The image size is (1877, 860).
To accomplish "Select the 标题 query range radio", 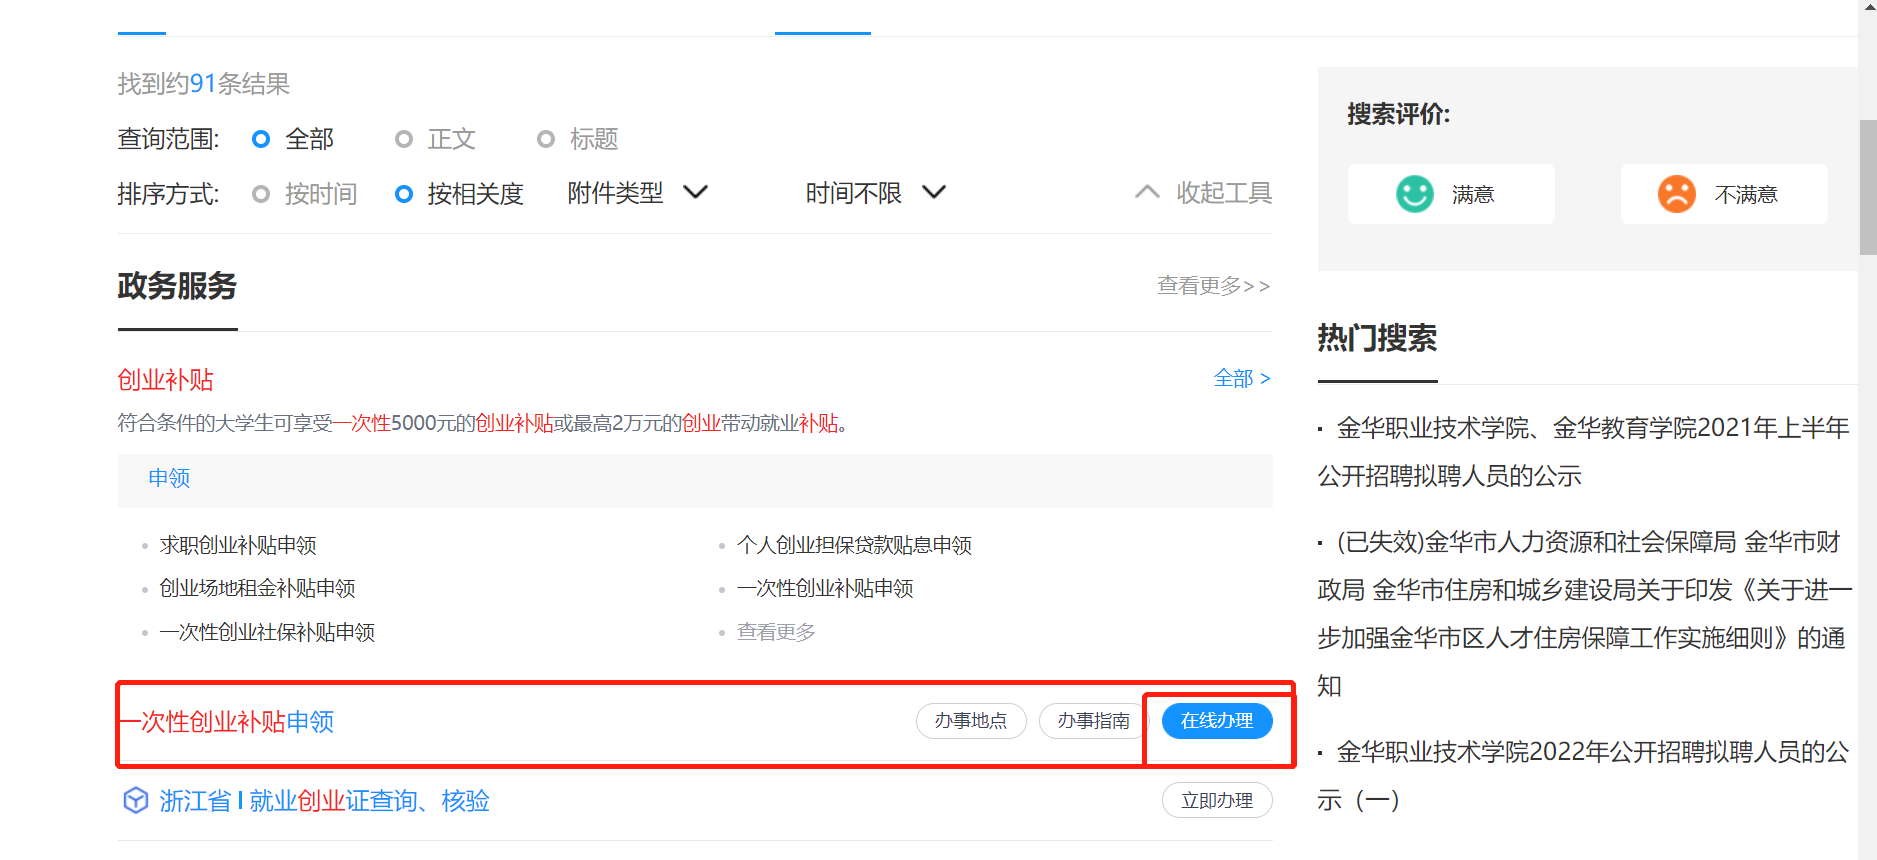I will pyautogui.click(x=546, y=139).
